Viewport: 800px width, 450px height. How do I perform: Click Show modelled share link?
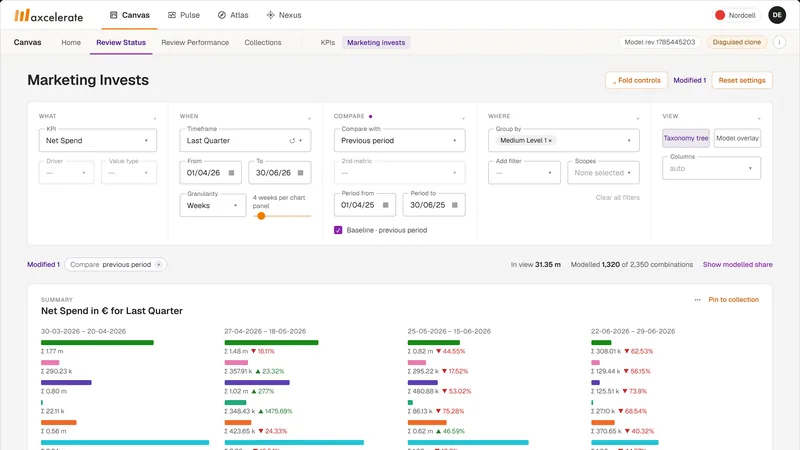737,264
